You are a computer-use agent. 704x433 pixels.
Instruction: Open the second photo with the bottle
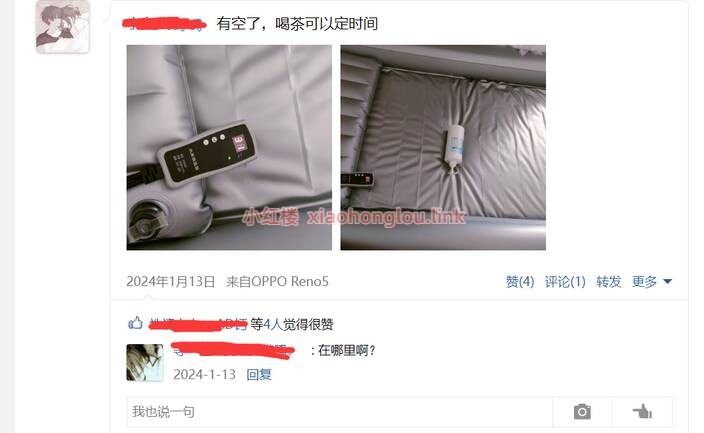(443, 147)
